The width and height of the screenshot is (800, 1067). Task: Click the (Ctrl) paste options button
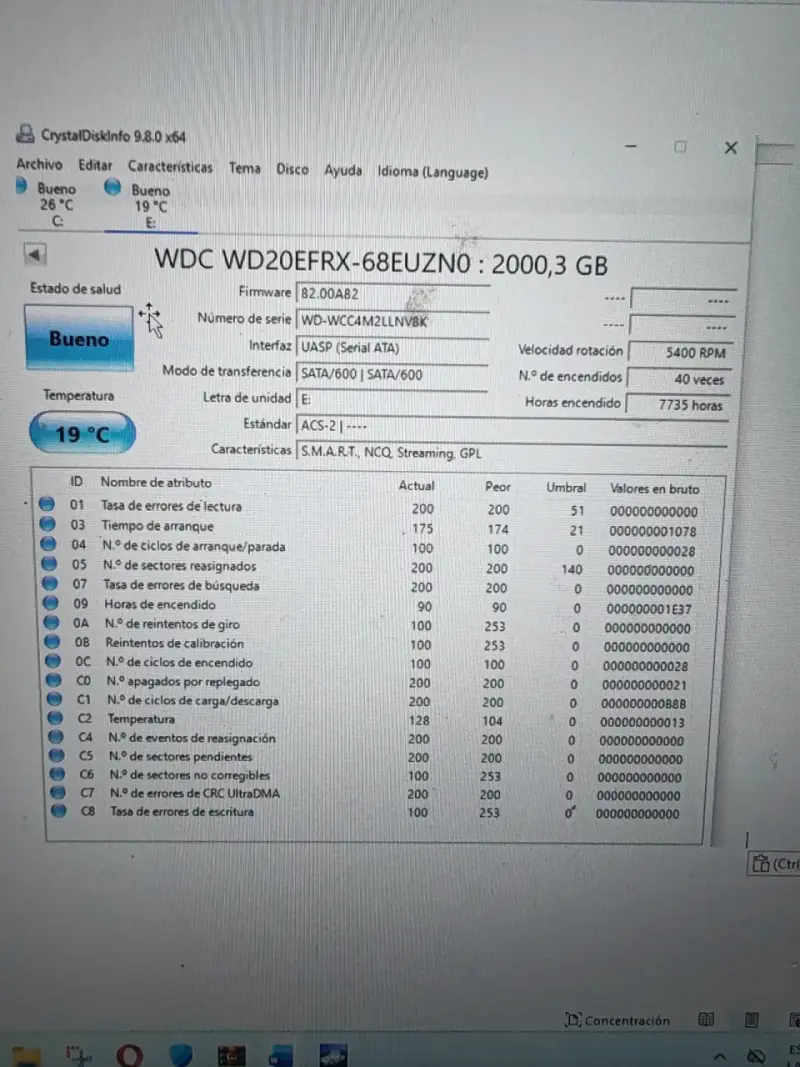(775, 864)
